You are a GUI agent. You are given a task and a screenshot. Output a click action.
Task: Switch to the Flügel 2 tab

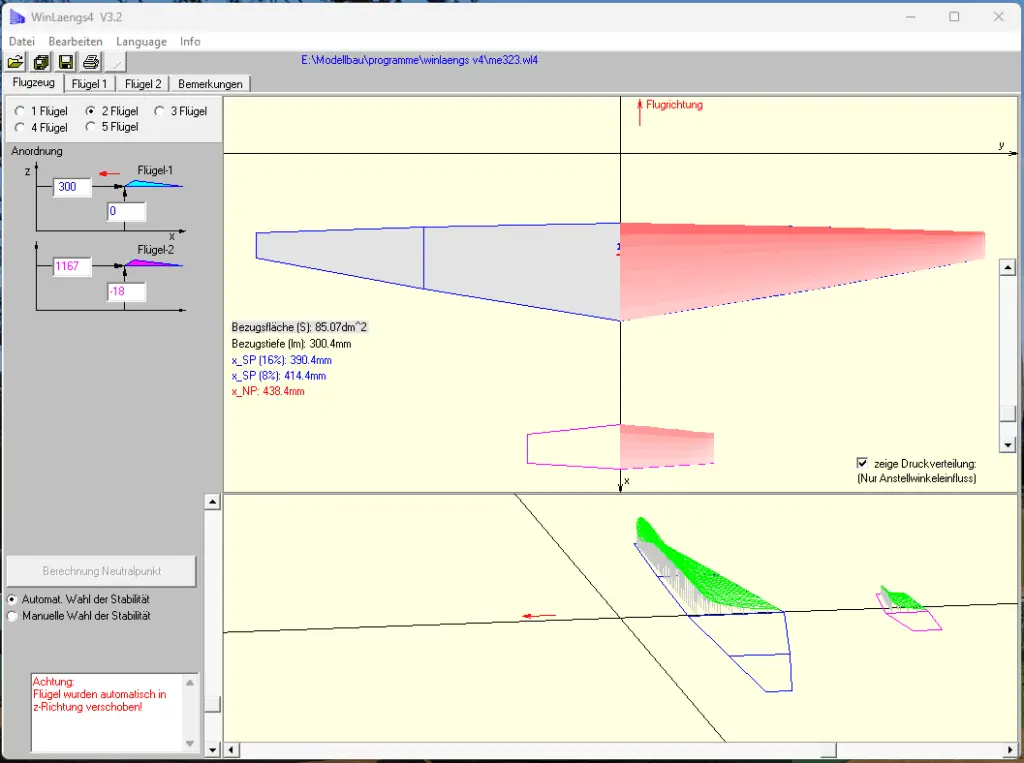pos(143,84)
